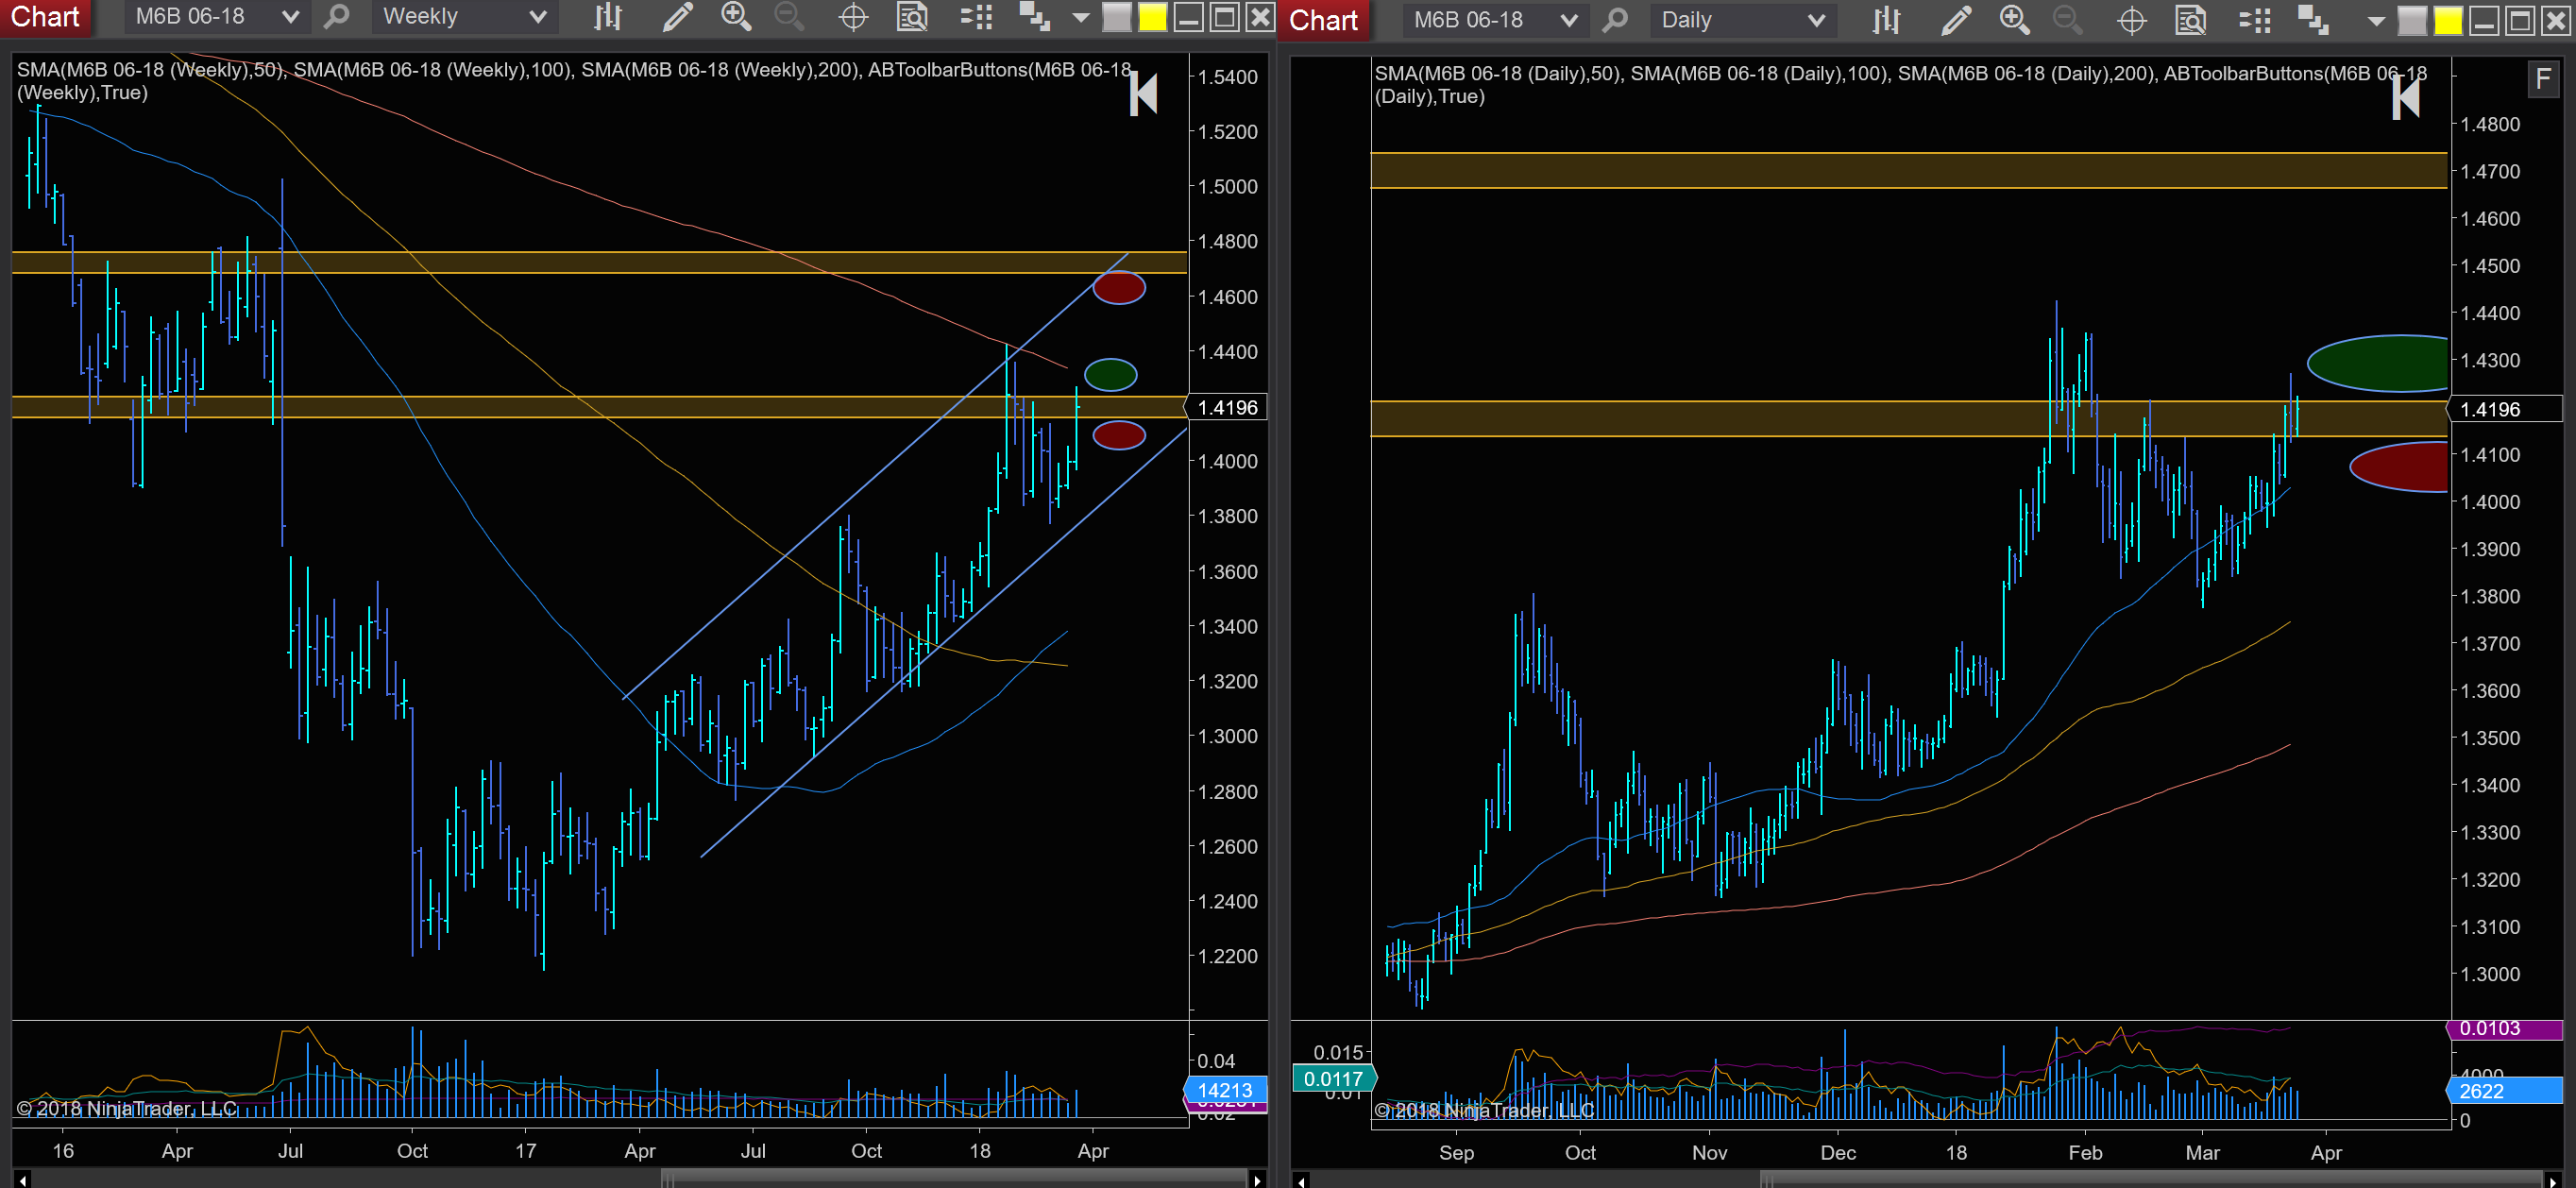Expand the M6B 06-18 instrument selector on Weekly chart
2576x1188 pixels.
216,17
